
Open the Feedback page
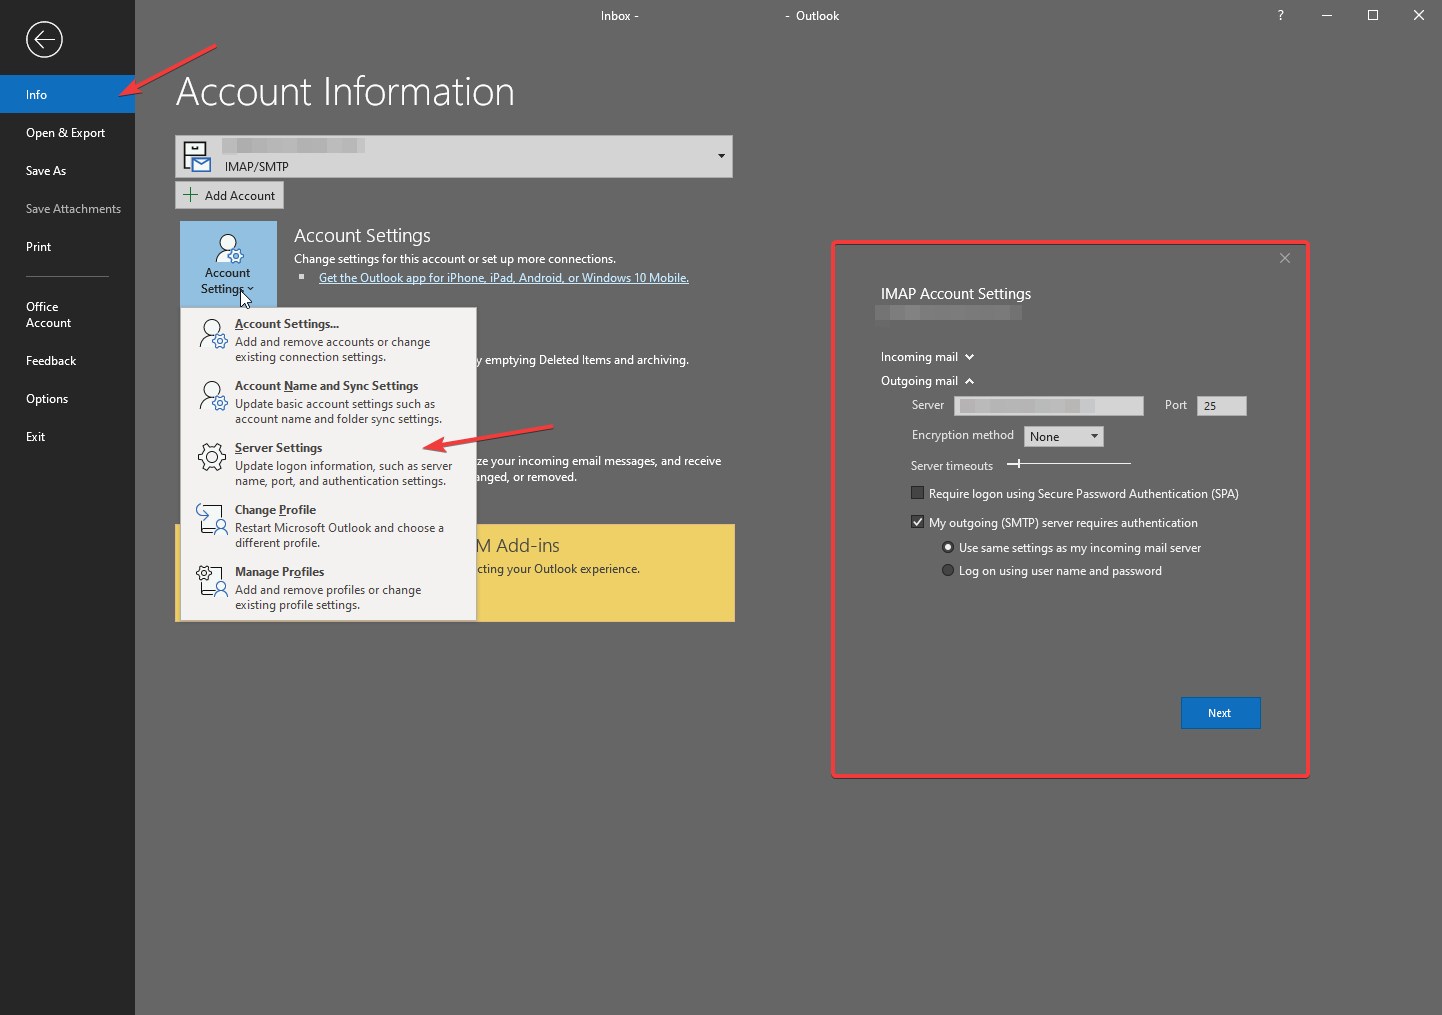pyautogui.click(x=67, y=361)
